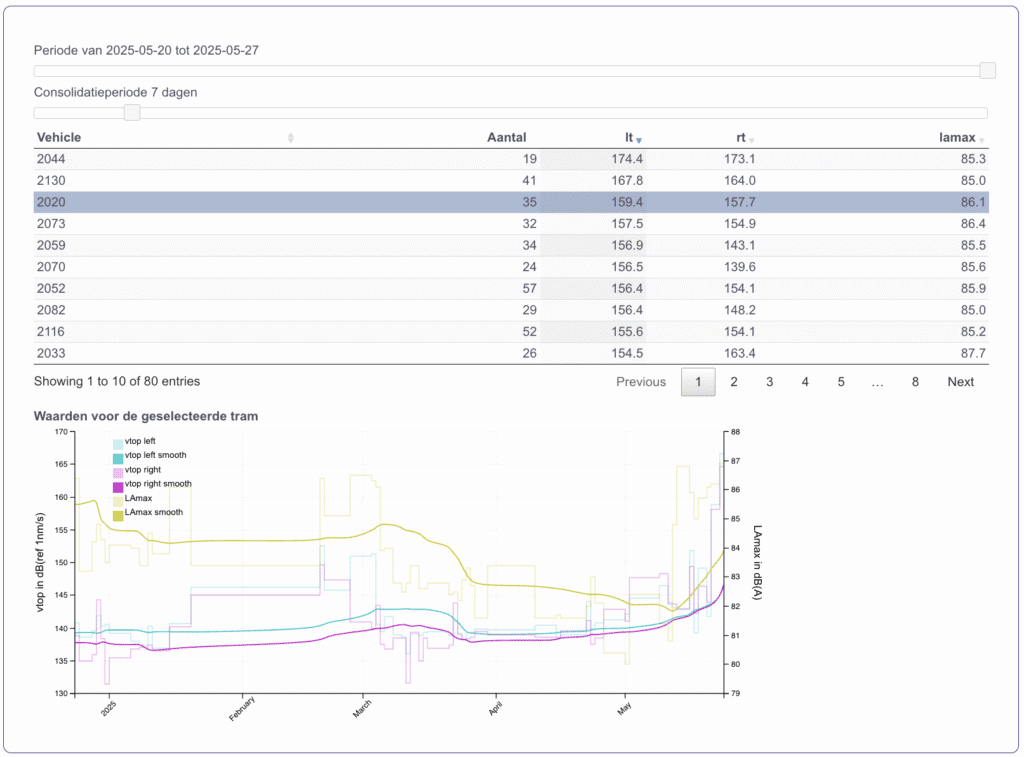Viewport: 1024px width, 757px height.
Task: Open page 8 of the table
Action: pos(915,382)
